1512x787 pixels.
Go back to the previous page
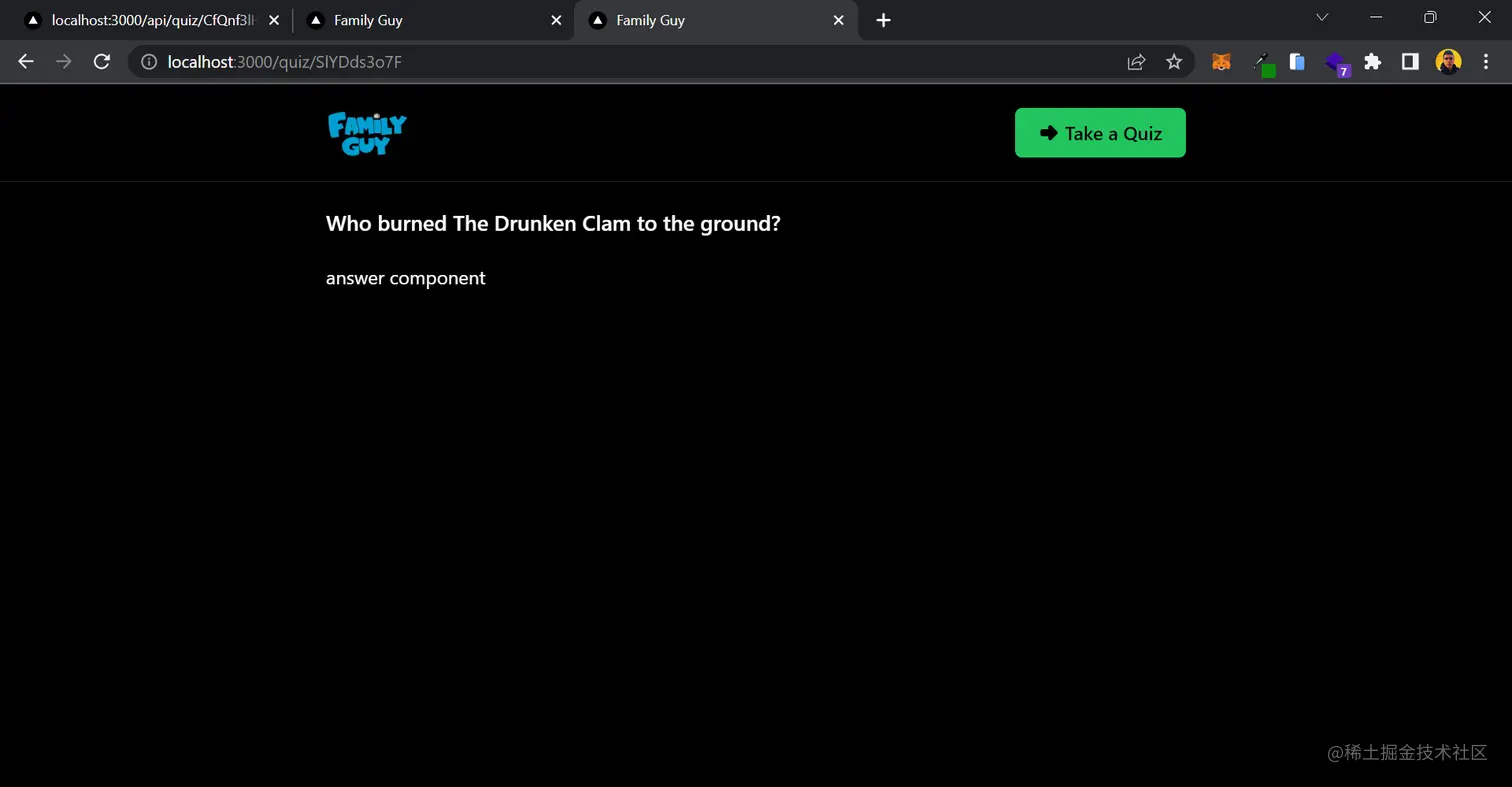coord(26,62)
